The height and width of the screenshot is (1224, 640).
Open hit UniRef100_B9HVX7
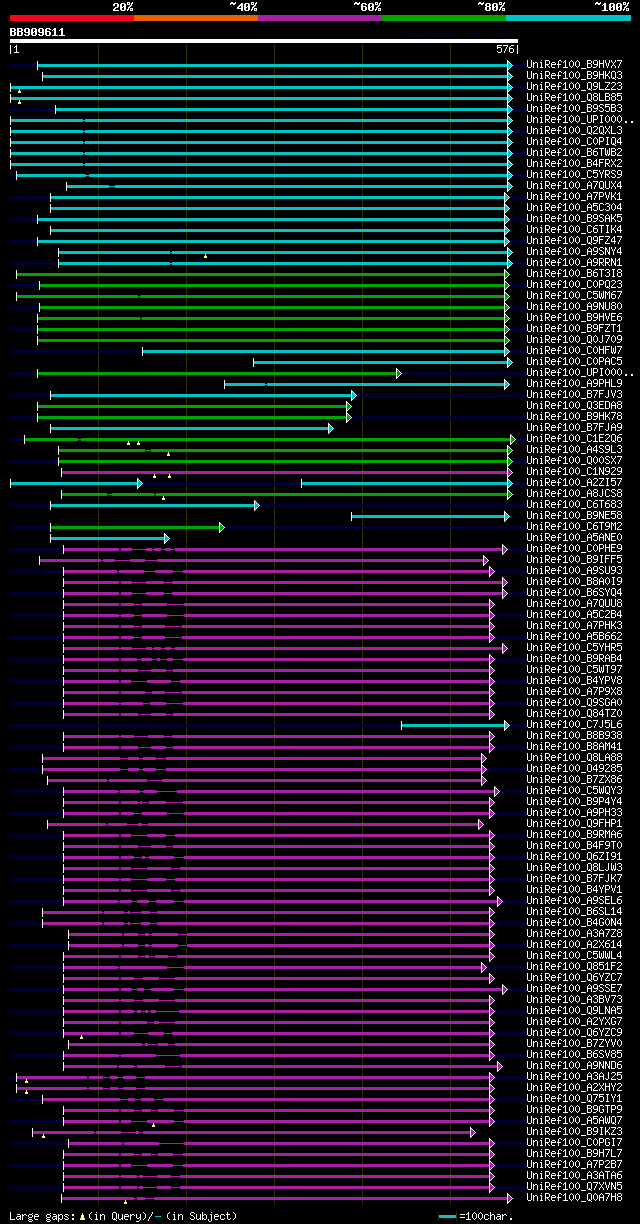[x=575, y=64]
